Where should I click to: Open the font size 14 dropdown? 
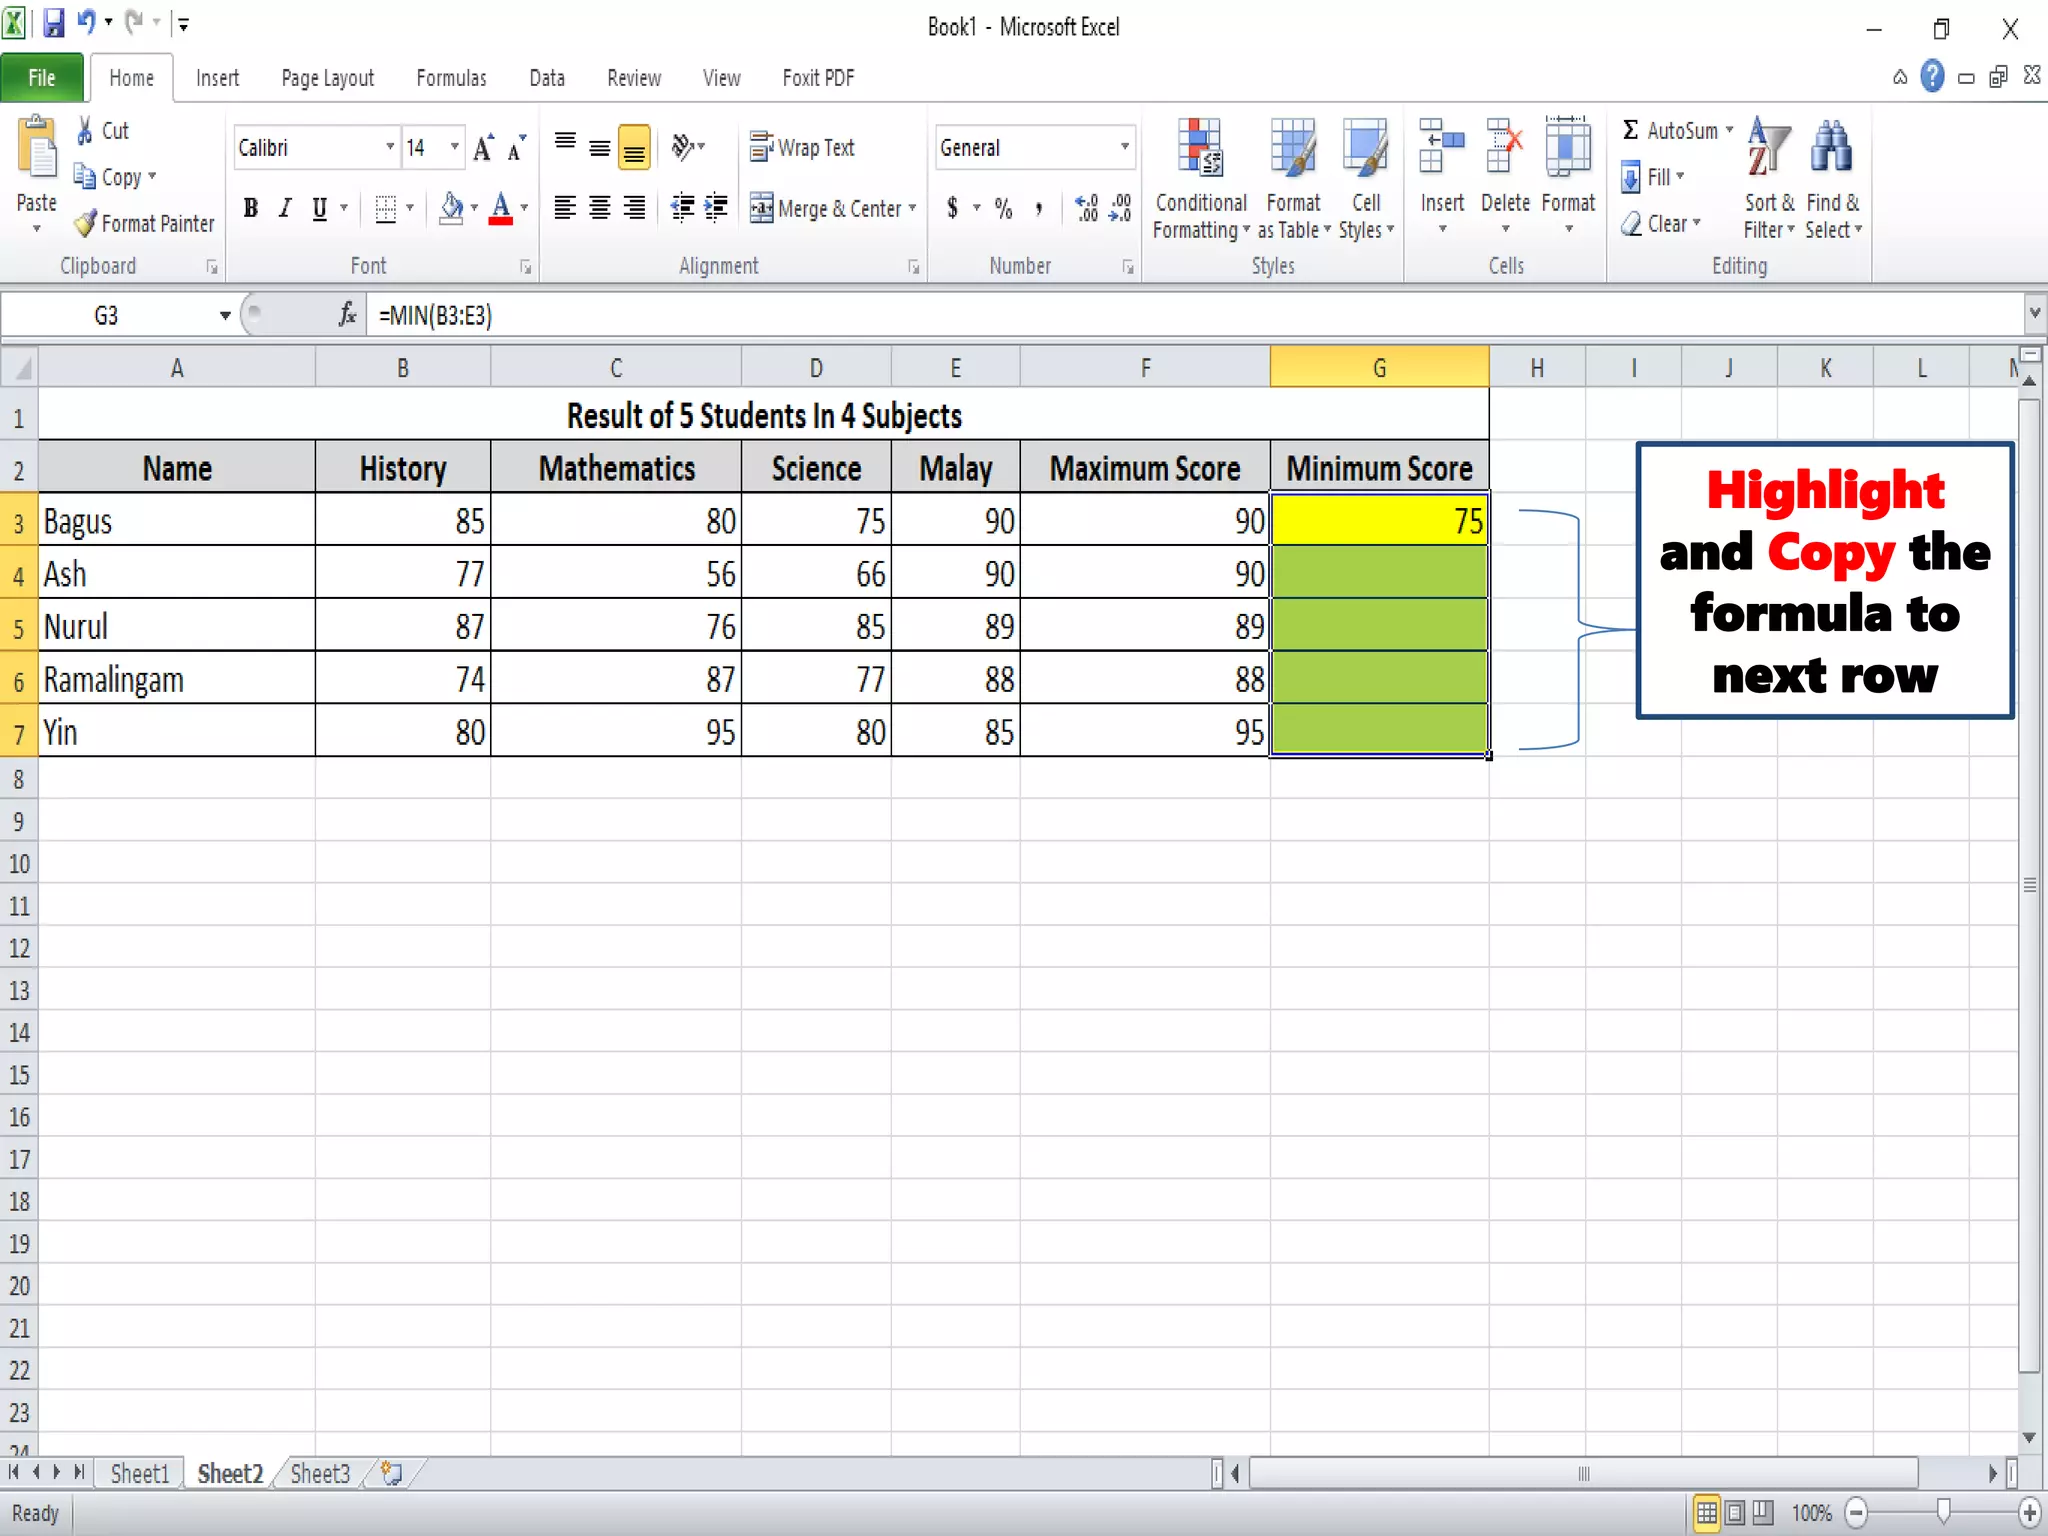tap(455, 148)
